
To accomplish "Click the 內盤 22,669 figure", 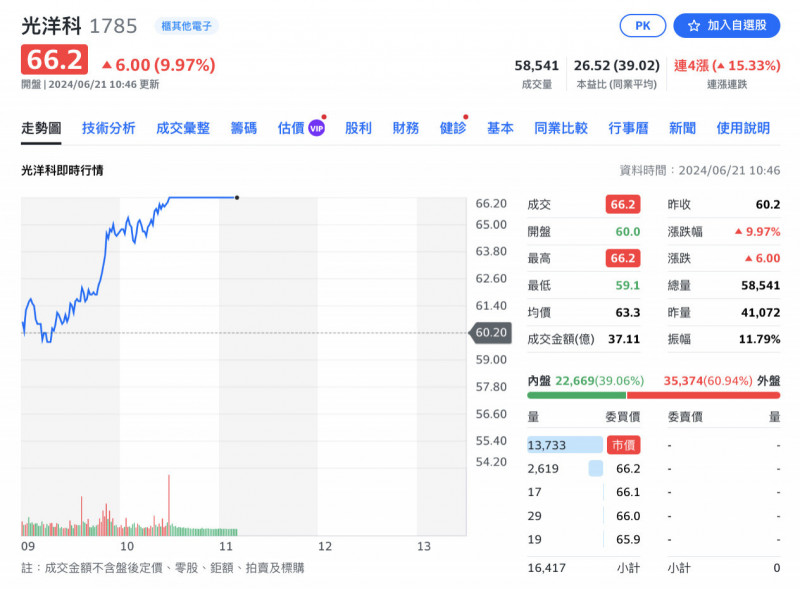I will click(574, 381).
